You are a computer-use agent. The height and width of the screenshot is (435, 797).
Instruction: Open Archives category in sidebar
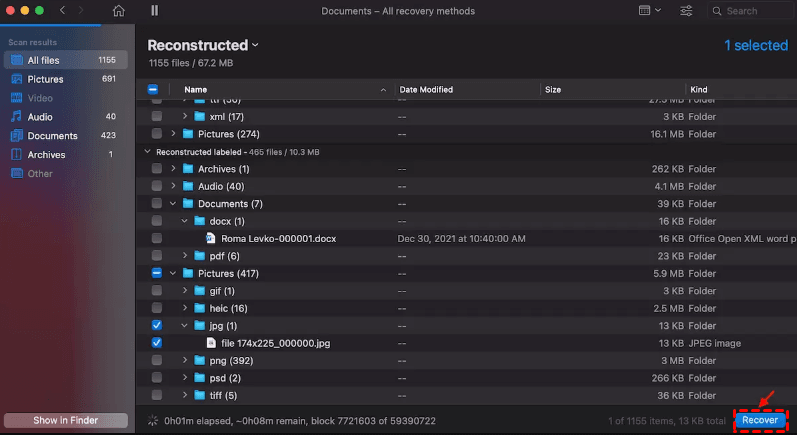click(x=46, y=155)
